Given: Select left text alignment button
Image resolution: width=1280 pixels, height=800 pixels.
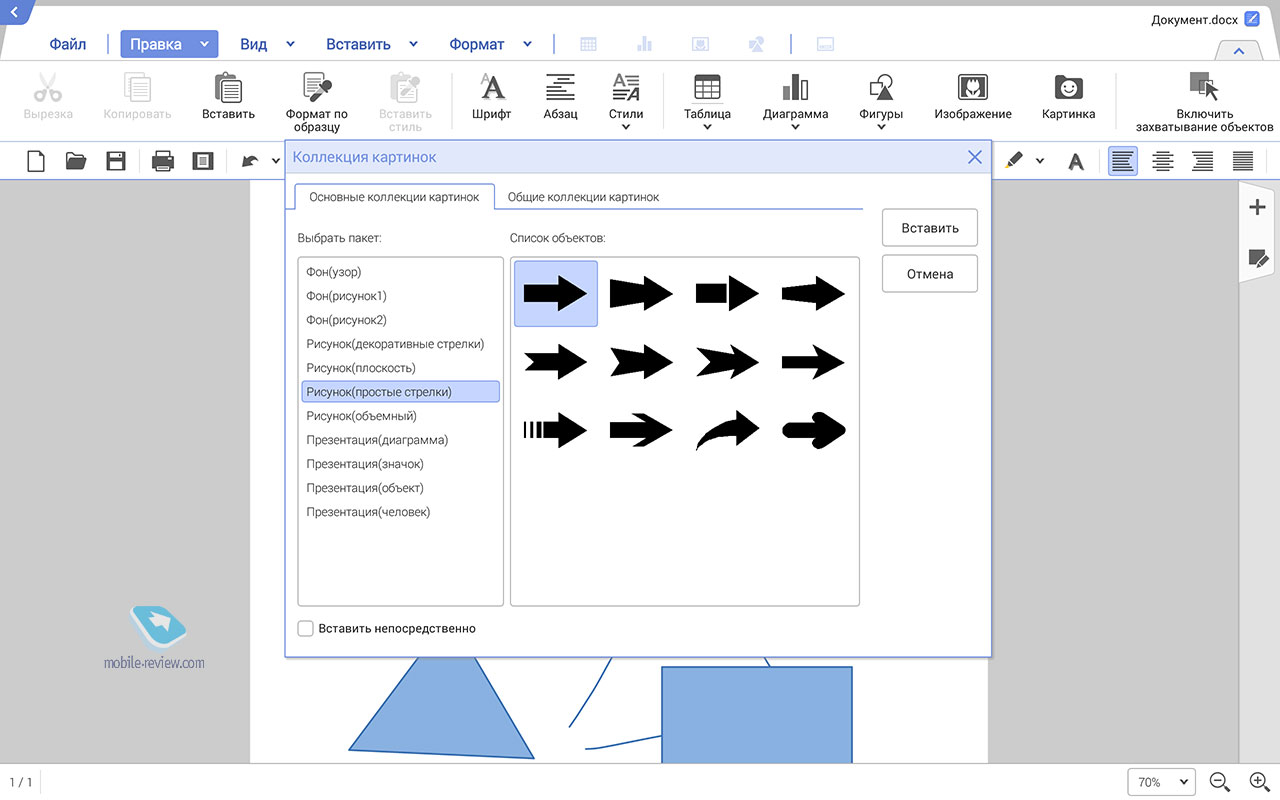Looking at the screenshot, I should coord(1123,160).
